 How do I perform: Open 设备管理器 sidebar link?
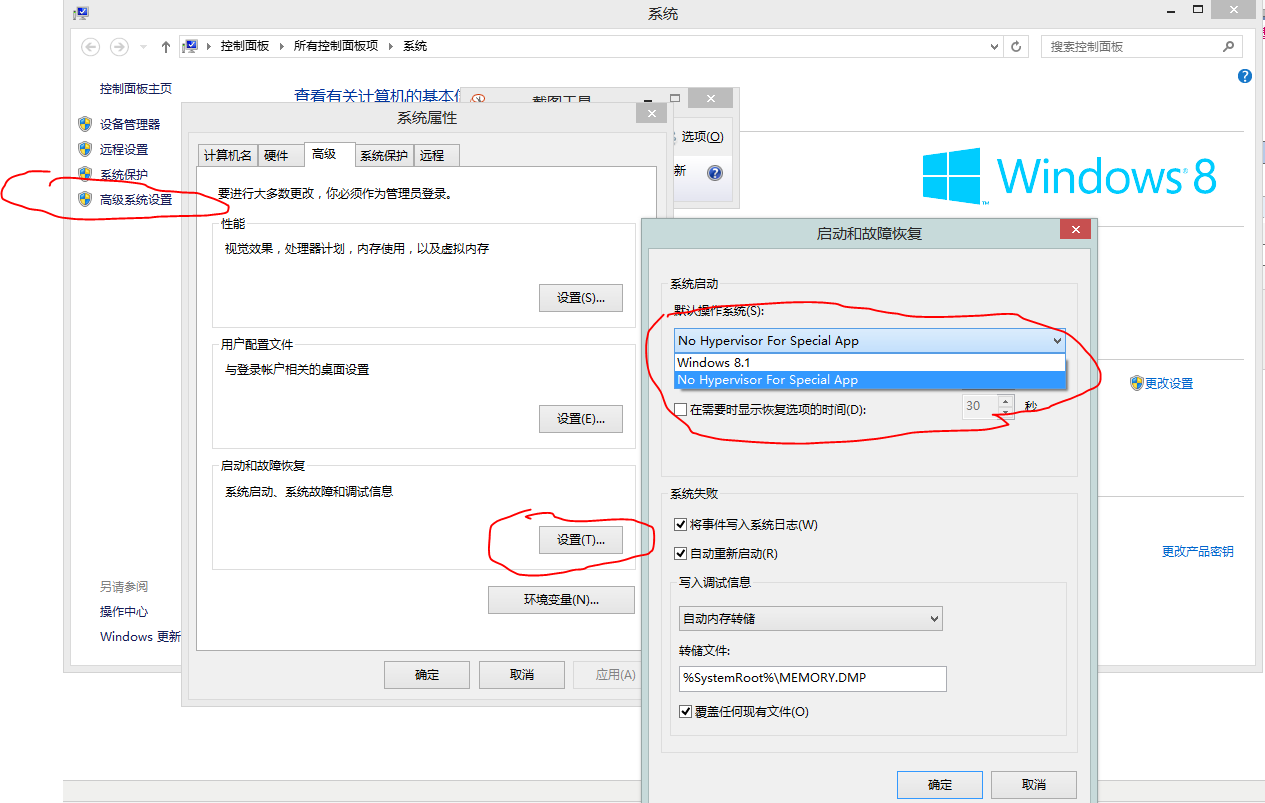coord(130,124)
